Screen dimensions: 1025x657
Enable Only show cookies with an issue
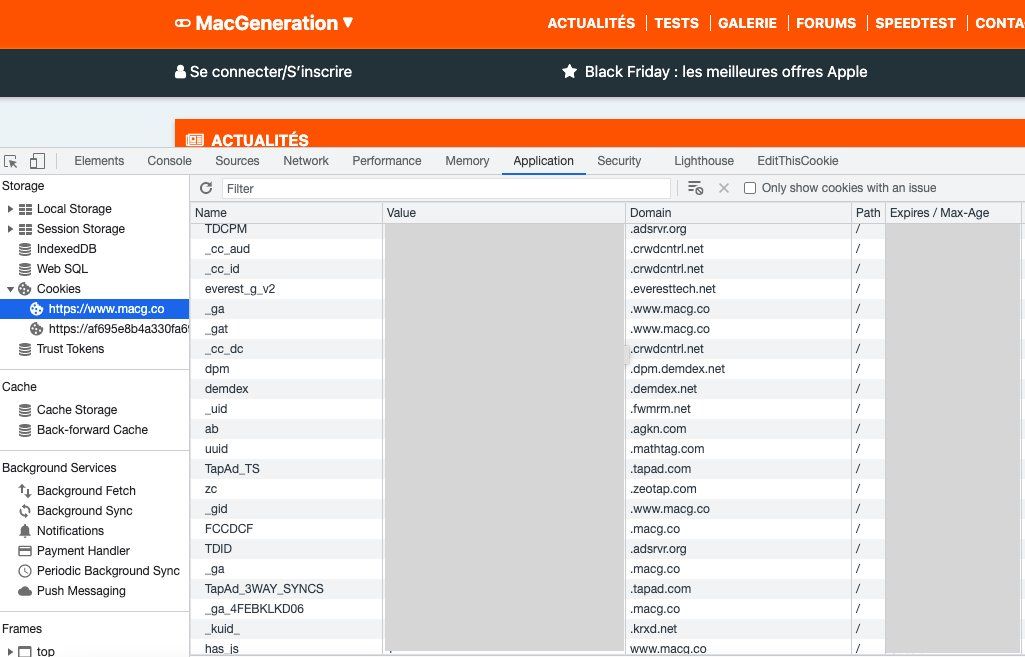[x=750, y=188]
